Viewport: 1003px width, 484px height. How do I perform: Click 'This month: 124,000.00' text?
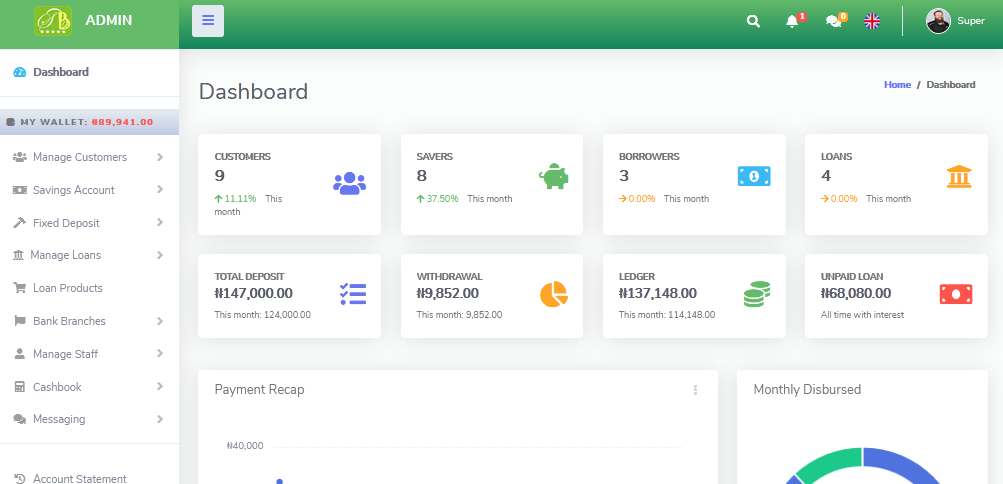tap(262, 315)
